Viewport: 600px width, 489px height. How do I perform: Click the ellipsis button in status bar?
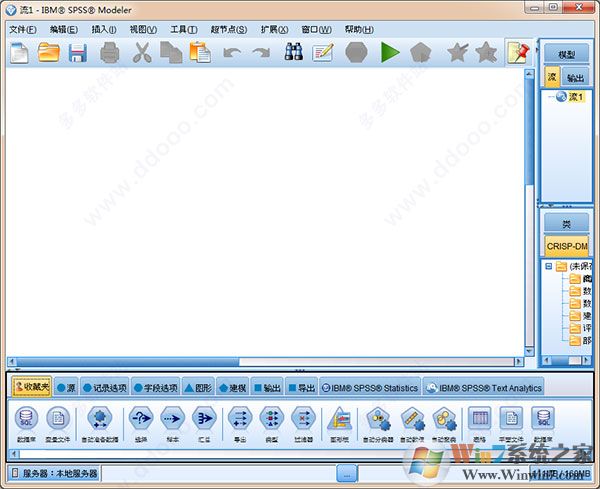coord(347,474)
